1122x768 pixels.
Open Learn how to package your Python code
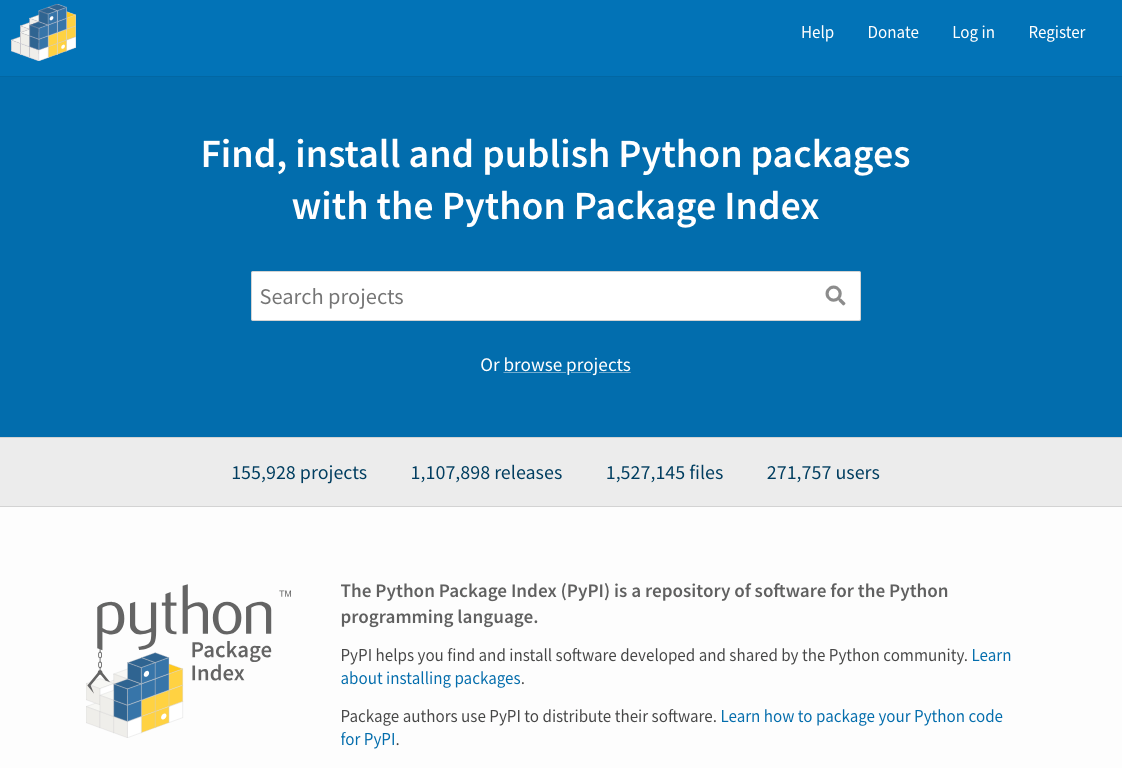(x=861, y=717)
